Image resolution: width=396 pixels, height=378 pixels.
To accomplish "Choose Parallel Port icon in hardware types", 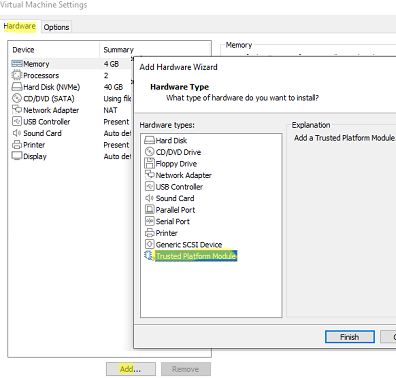I will click(150, 210).
